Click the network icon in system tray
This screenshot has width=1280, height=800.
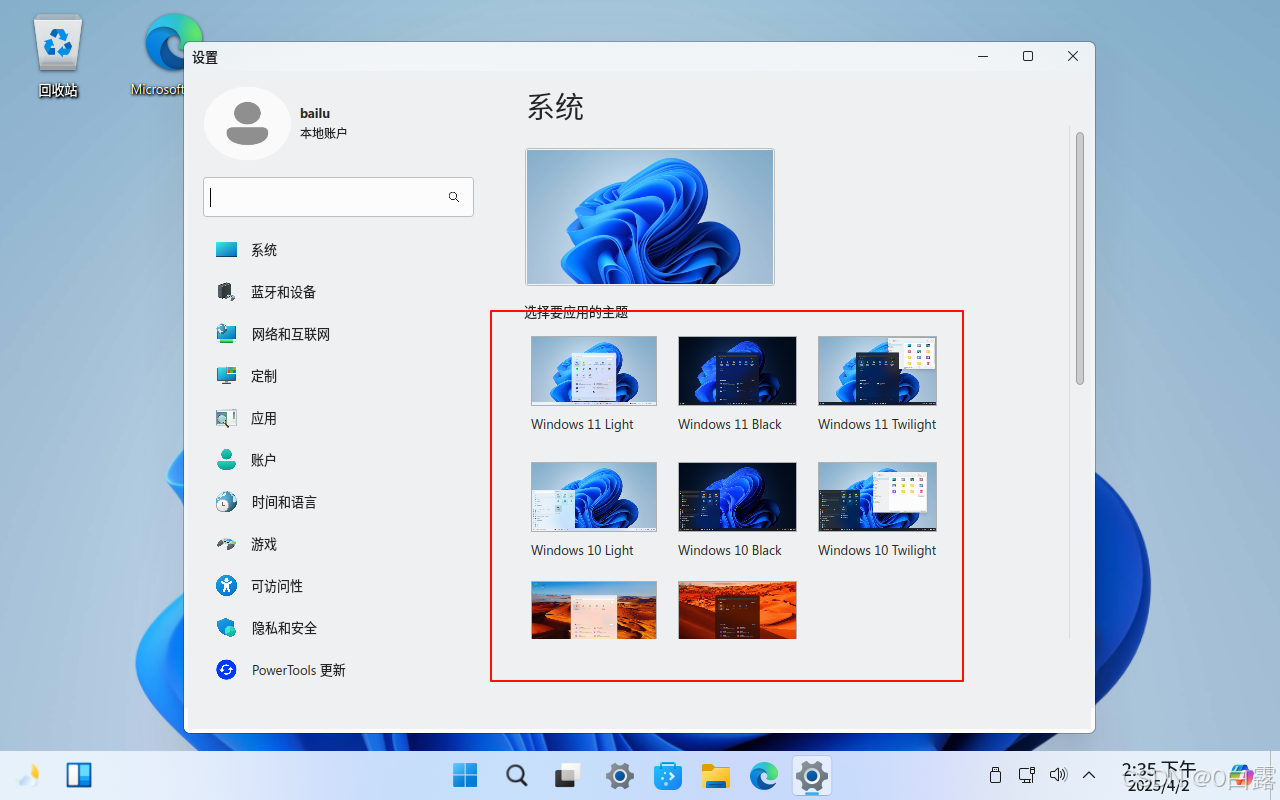point(1026,775)
